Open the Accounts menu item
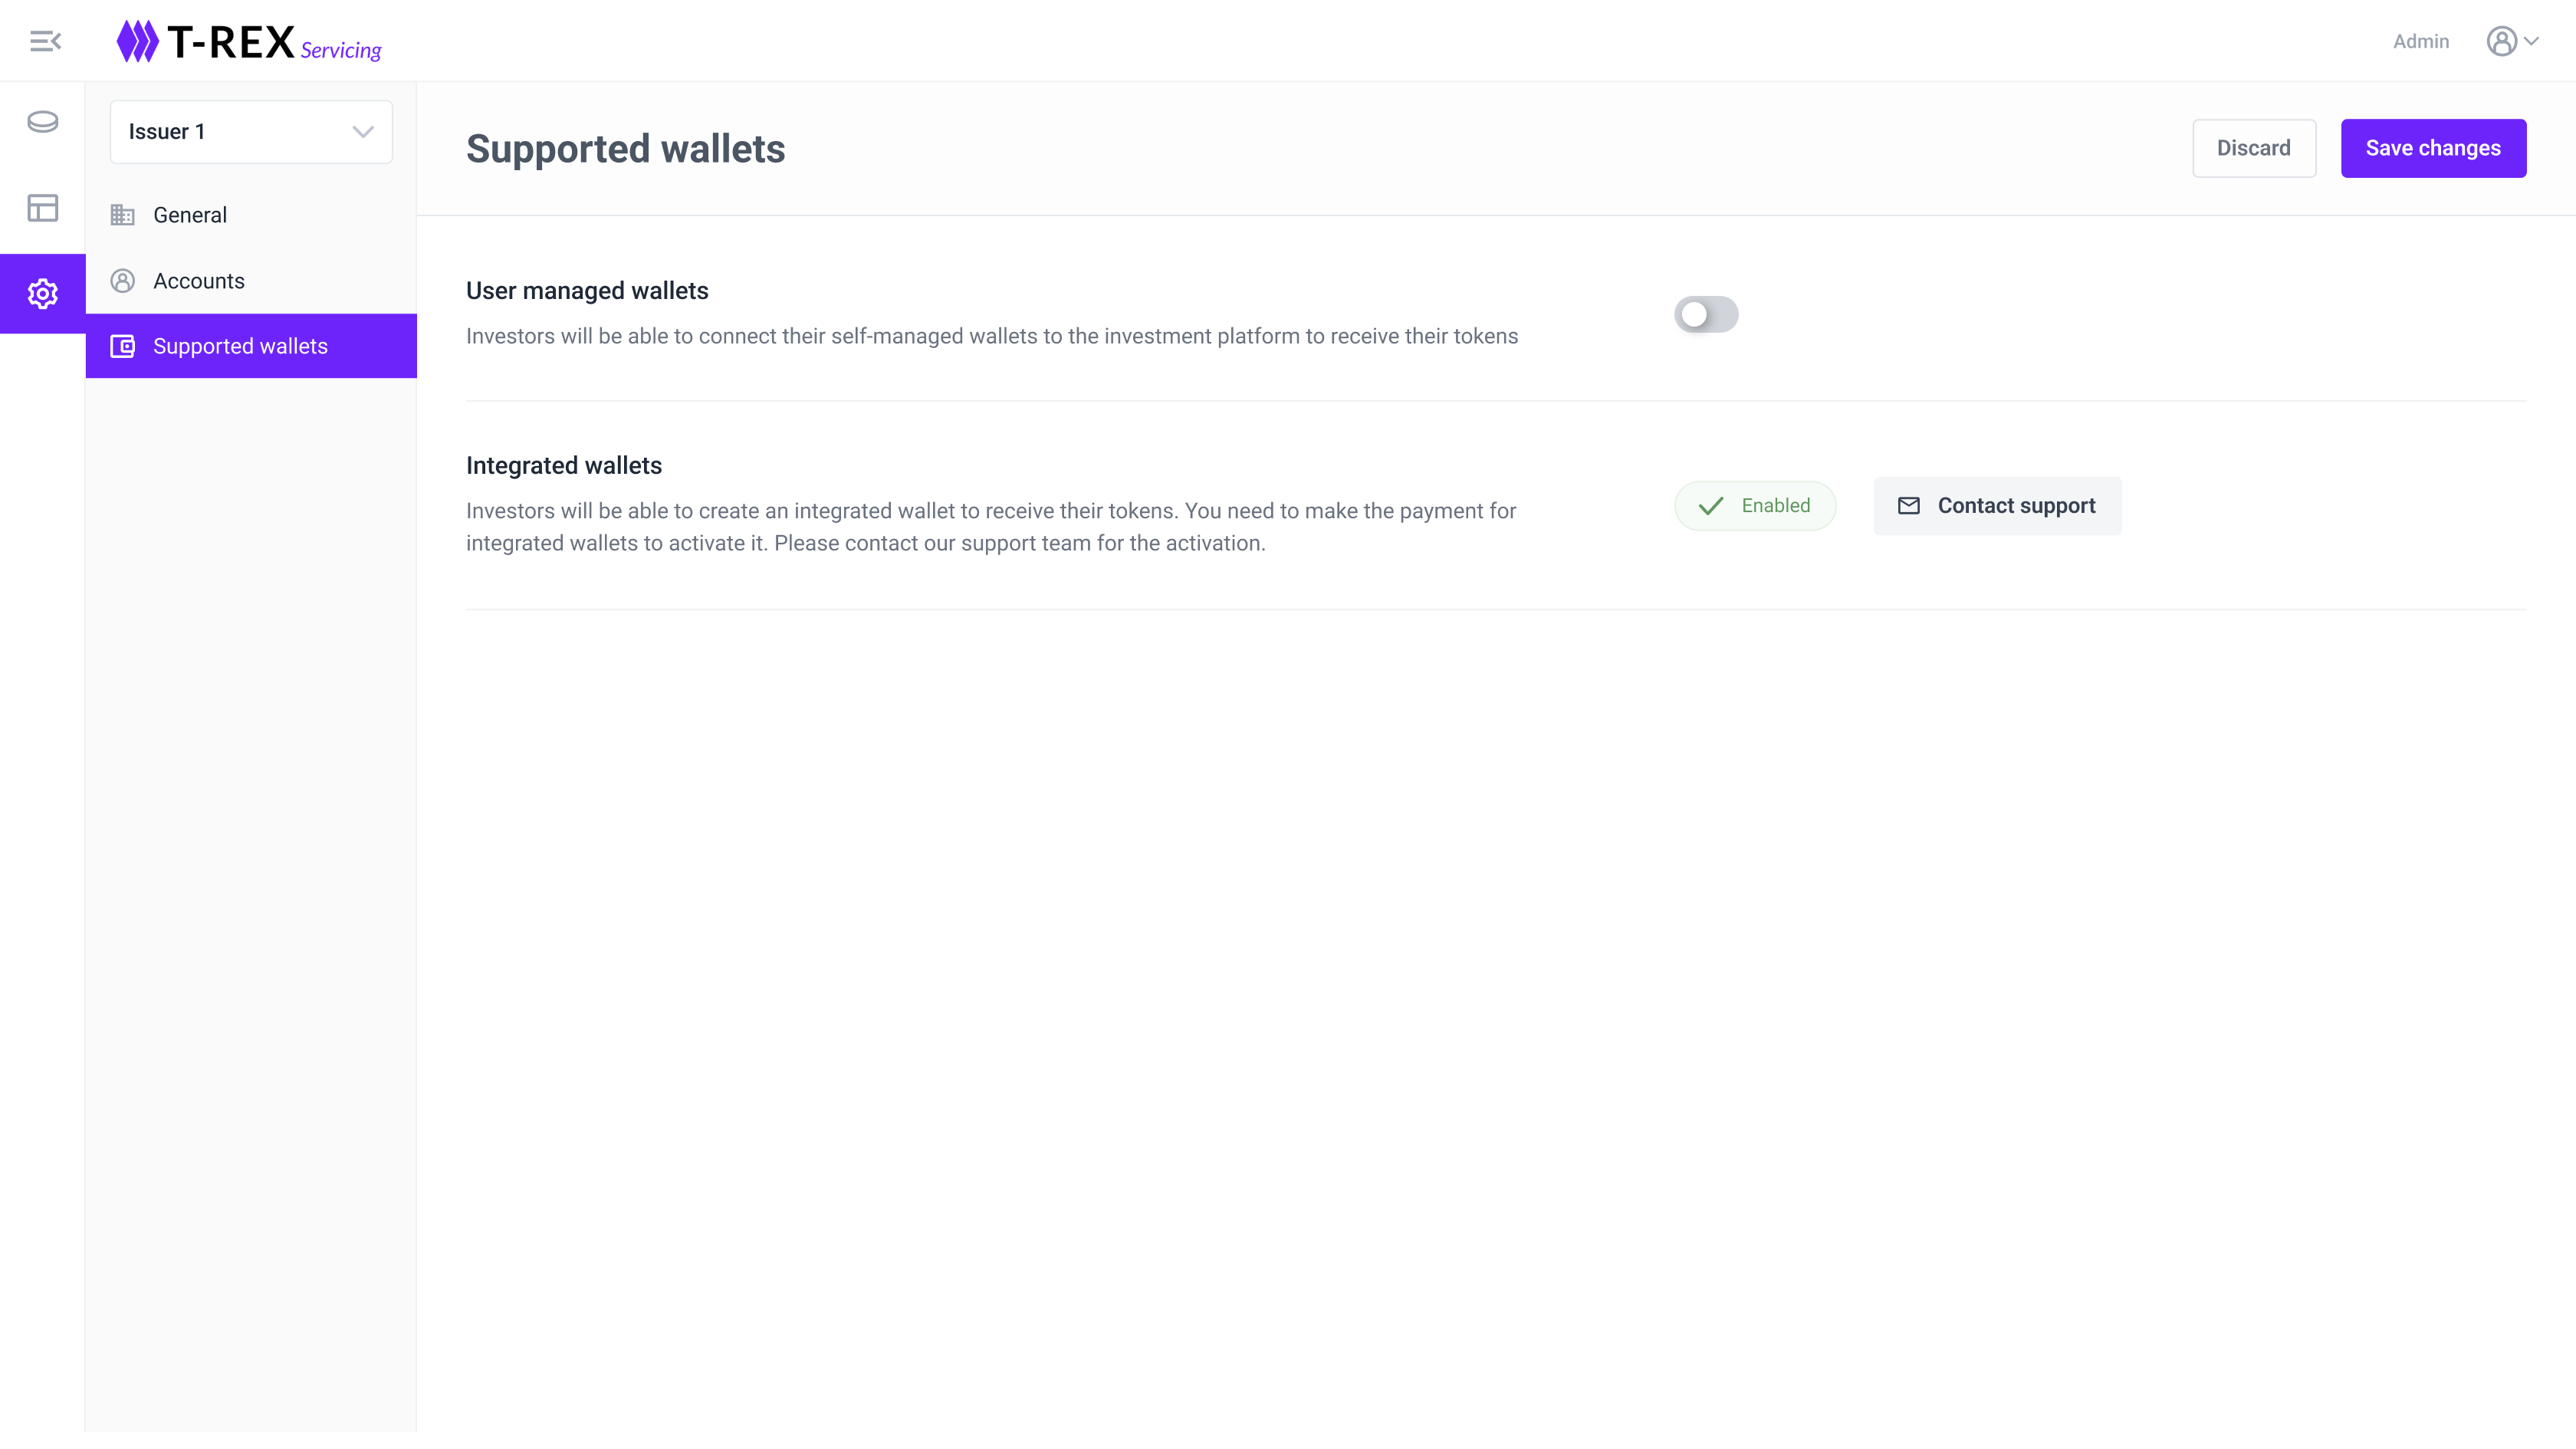This screenshot has height=1449, width=2576. pos(199,281)
